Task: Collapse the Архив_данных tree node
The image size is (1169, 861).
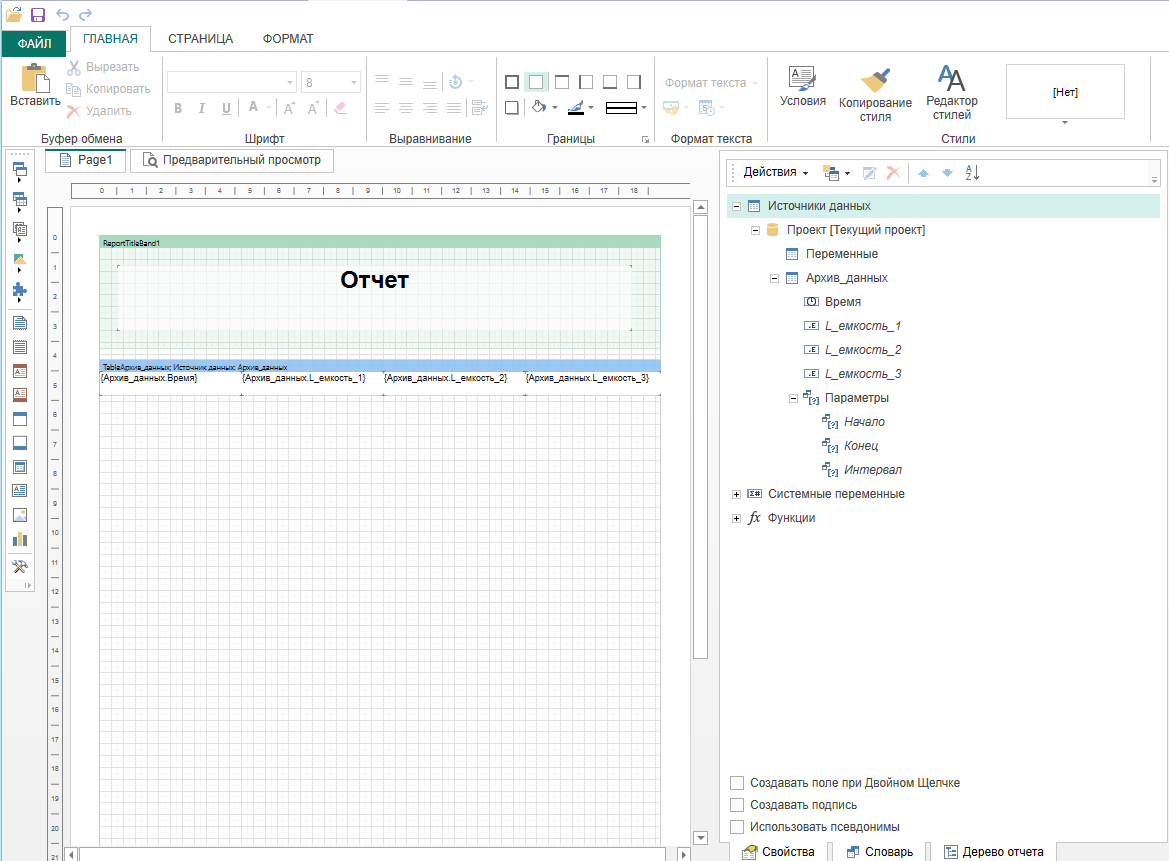Action: tap(775, 278)
